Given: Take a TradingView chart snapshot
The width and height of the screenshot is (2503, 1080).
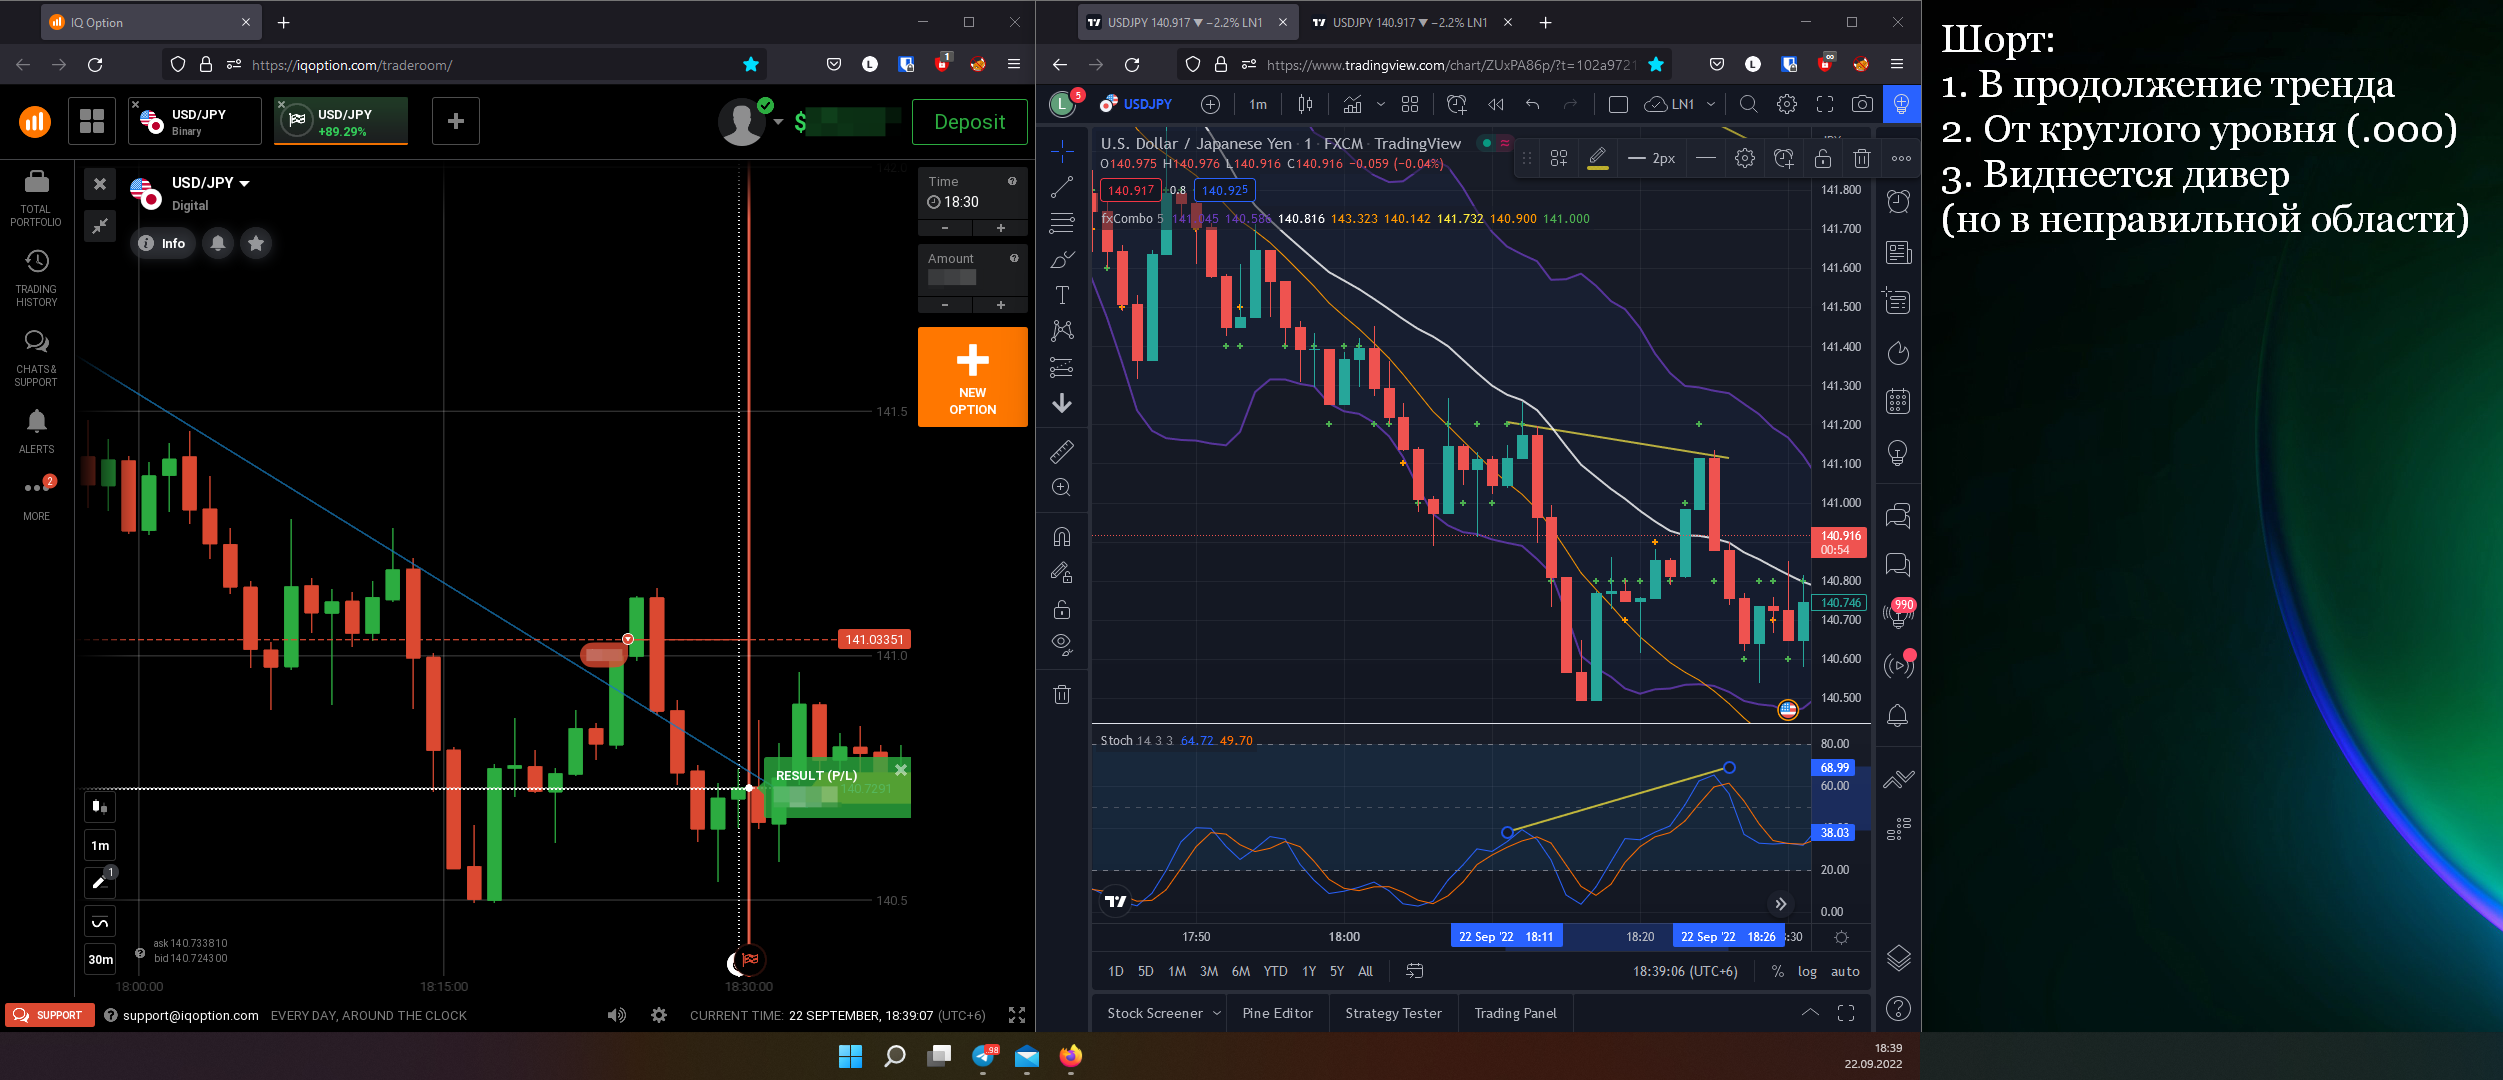Looking at the screenshot, I should coord(1862,104).
